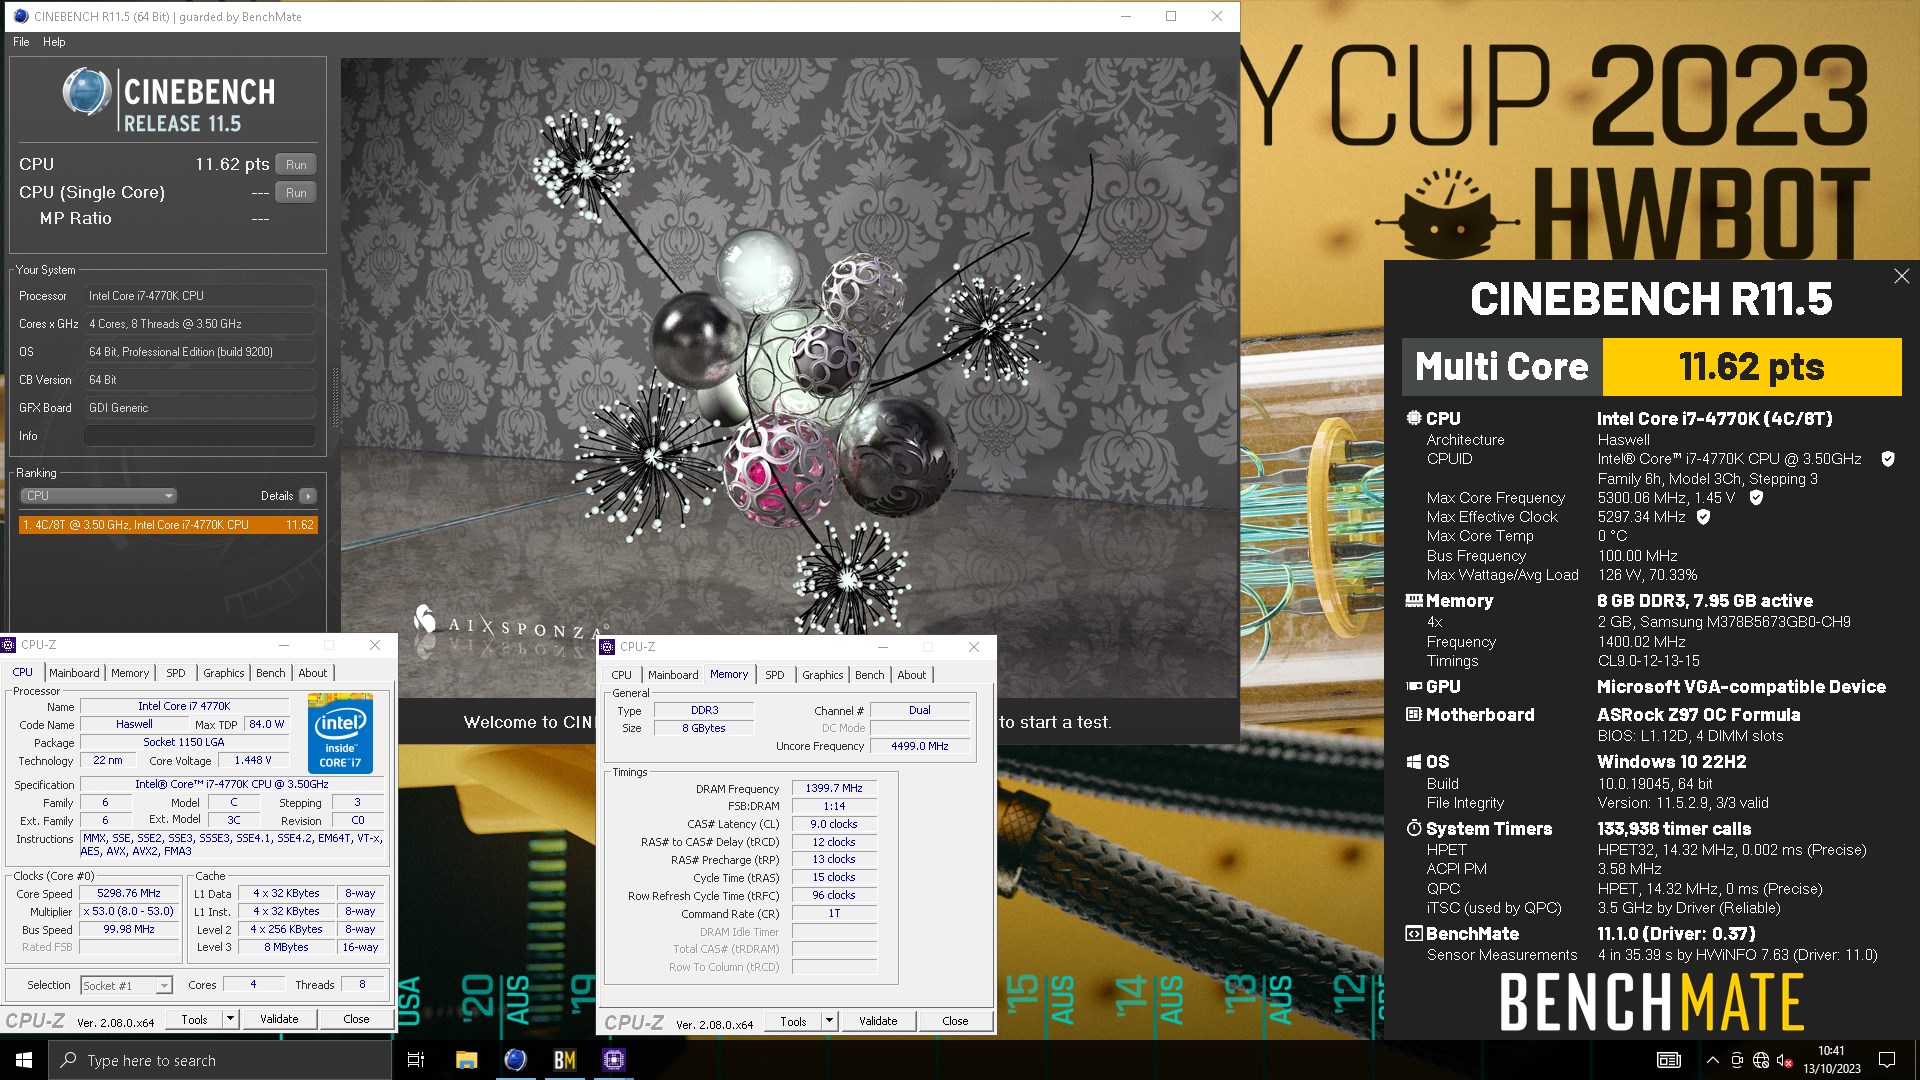
Task: Open the notification center icon
Action: 1887,1060
